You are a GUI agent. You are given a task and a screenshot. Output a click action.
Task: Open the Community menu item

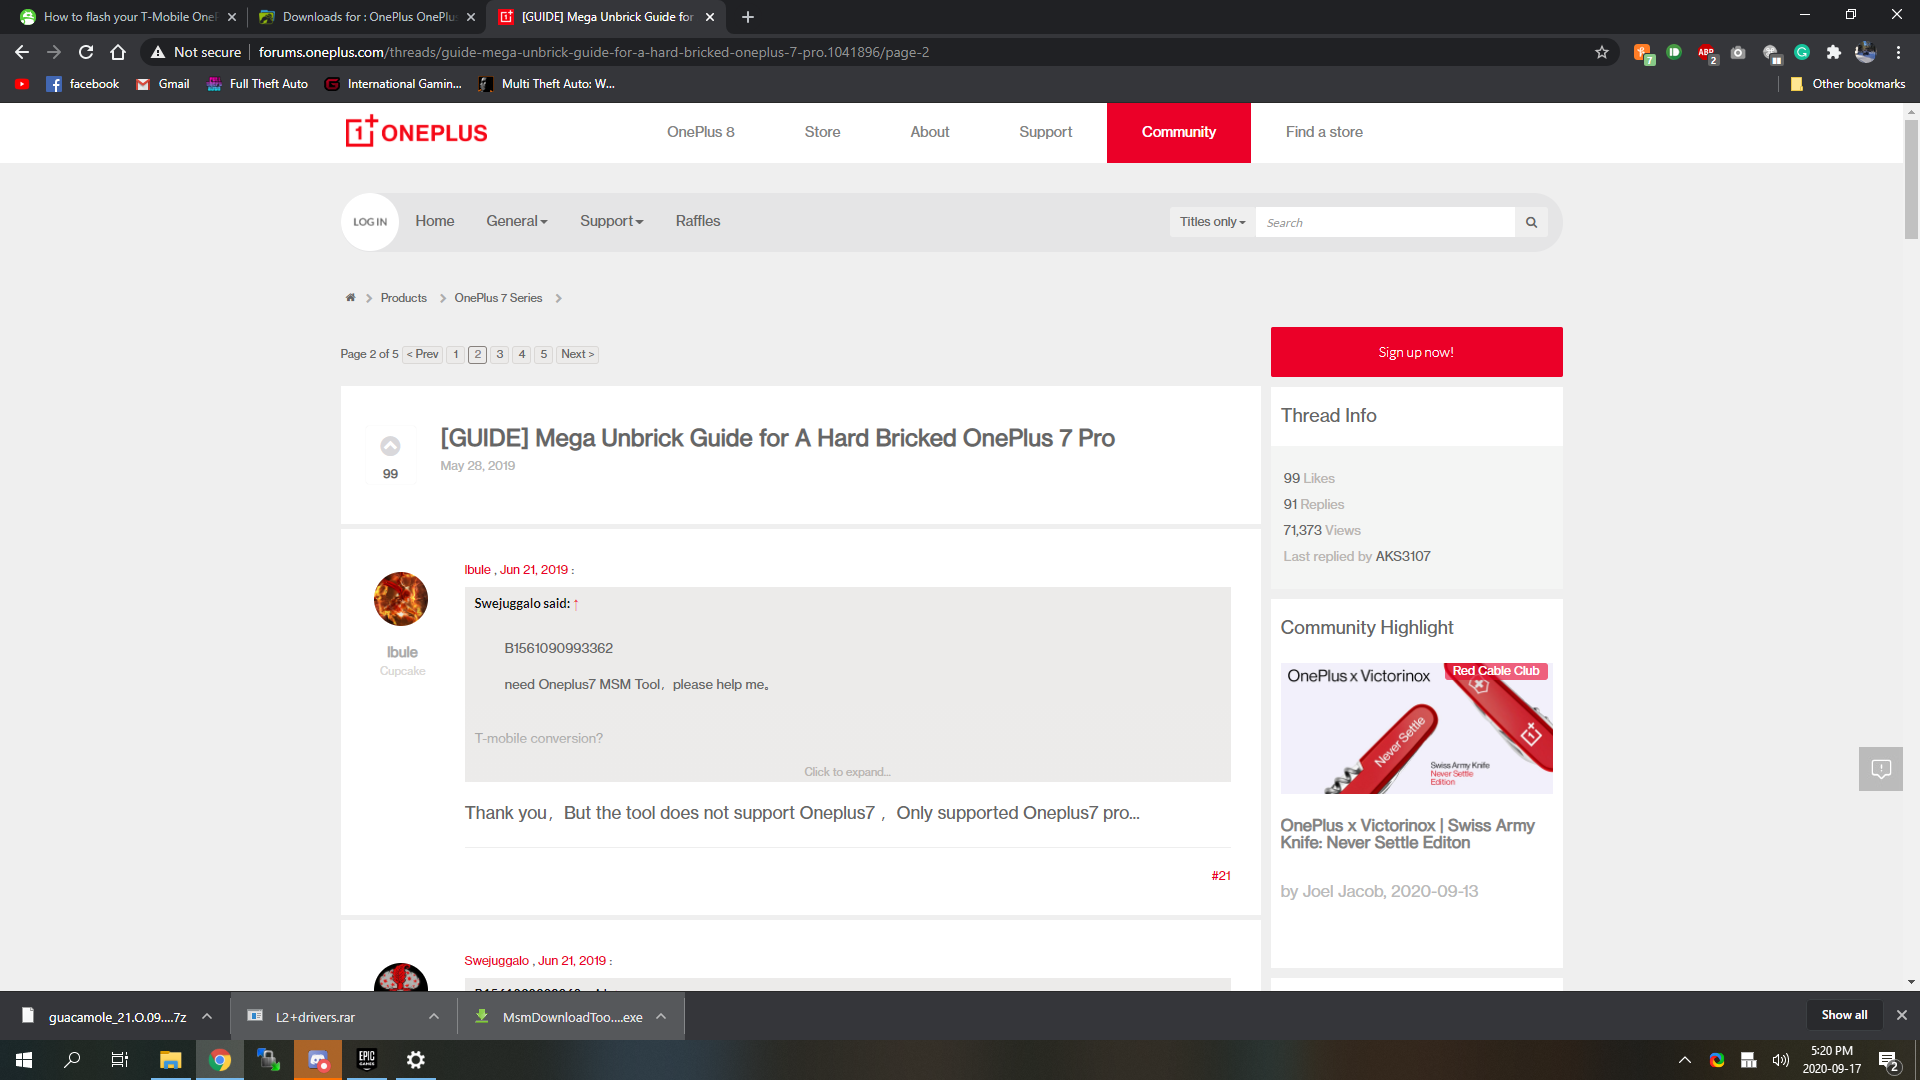pos(1178,132)
